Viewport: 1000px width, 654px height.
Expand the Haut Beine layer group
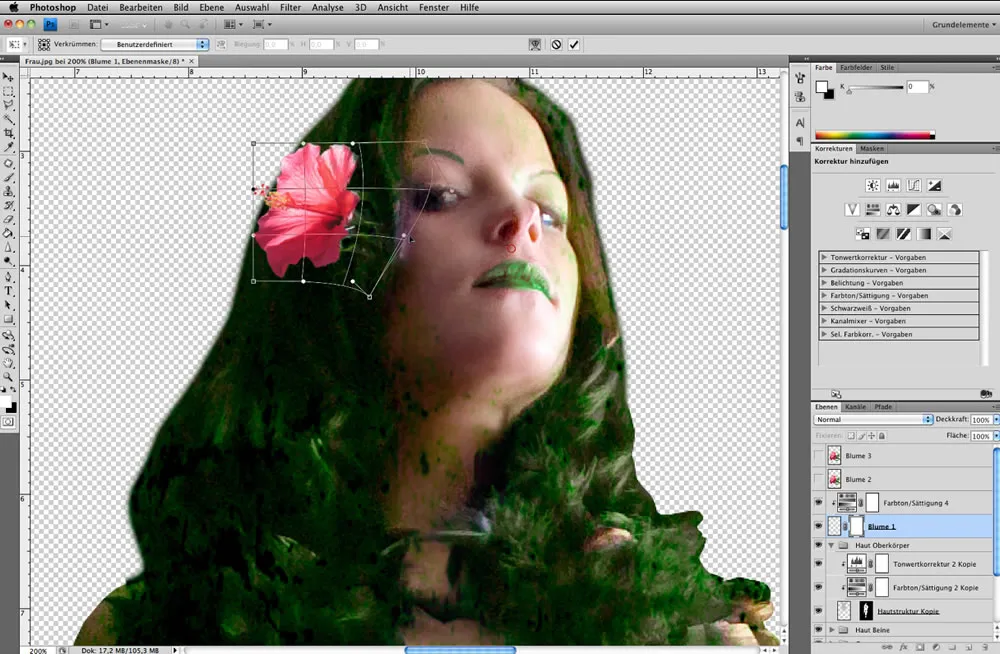832,630
